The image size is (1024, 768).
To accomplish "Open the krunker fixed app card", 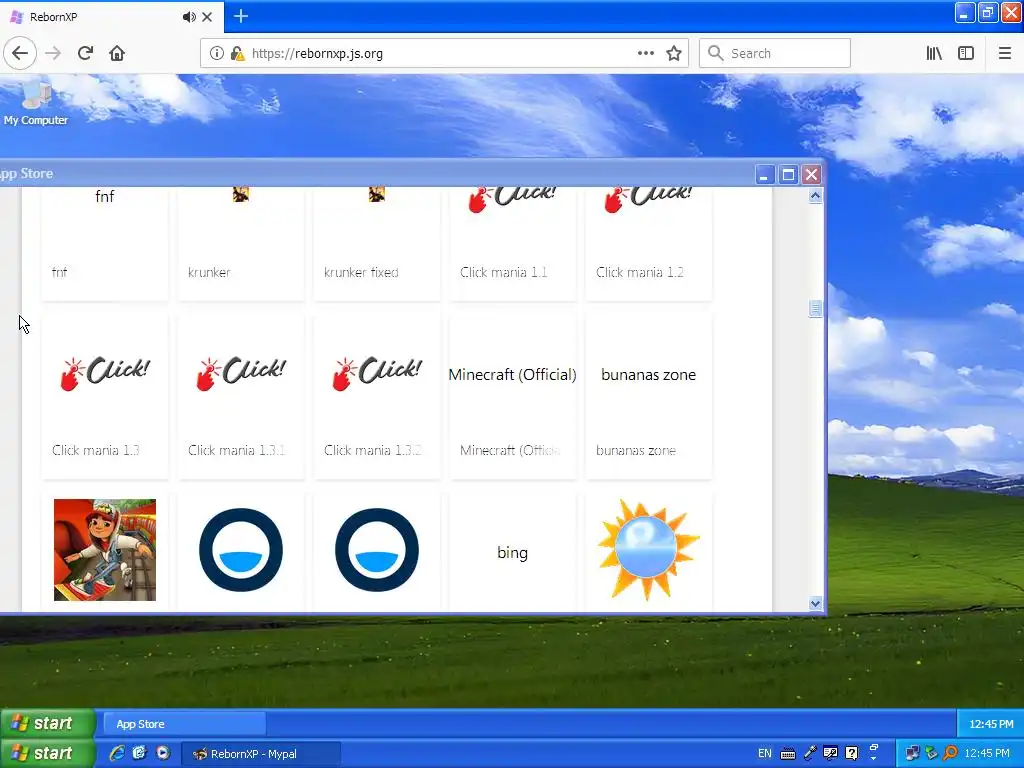I will 377,243.
